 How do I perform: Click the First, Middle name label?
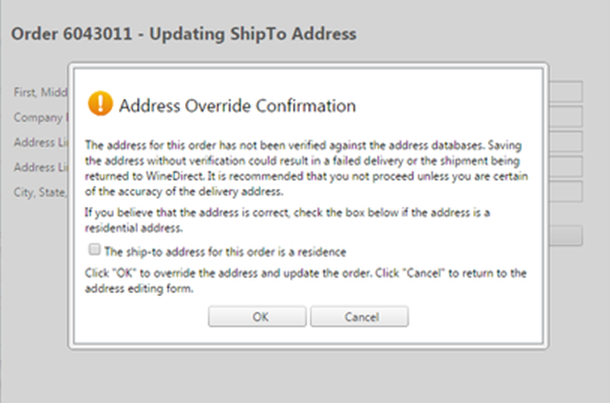(40, 92)
